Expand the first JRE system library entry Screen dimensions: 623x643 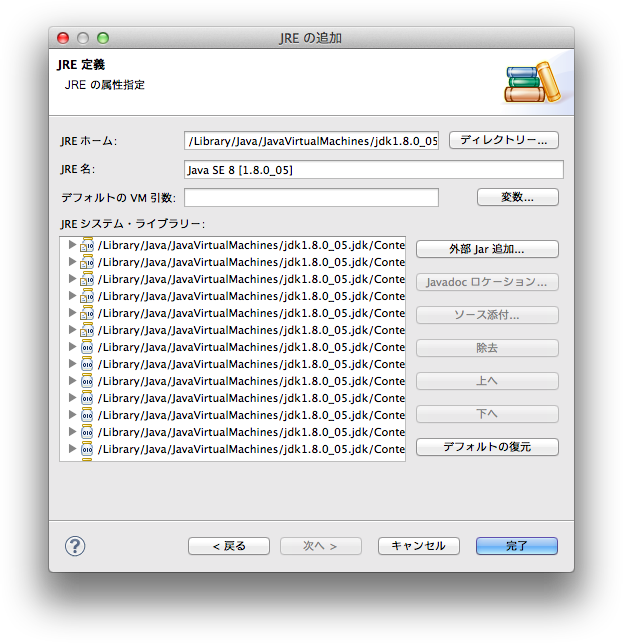tap(72, 245)
